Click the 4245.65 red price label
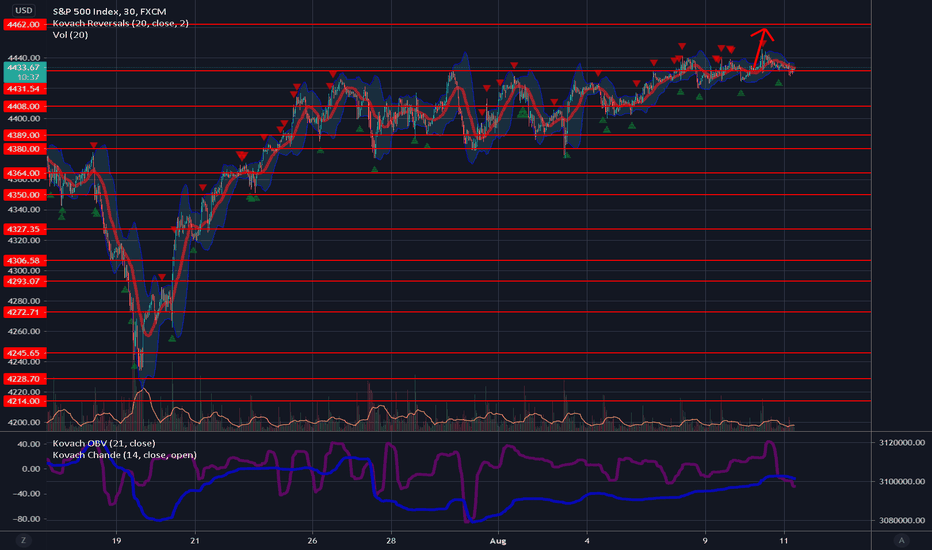 (x=24, y=353)
